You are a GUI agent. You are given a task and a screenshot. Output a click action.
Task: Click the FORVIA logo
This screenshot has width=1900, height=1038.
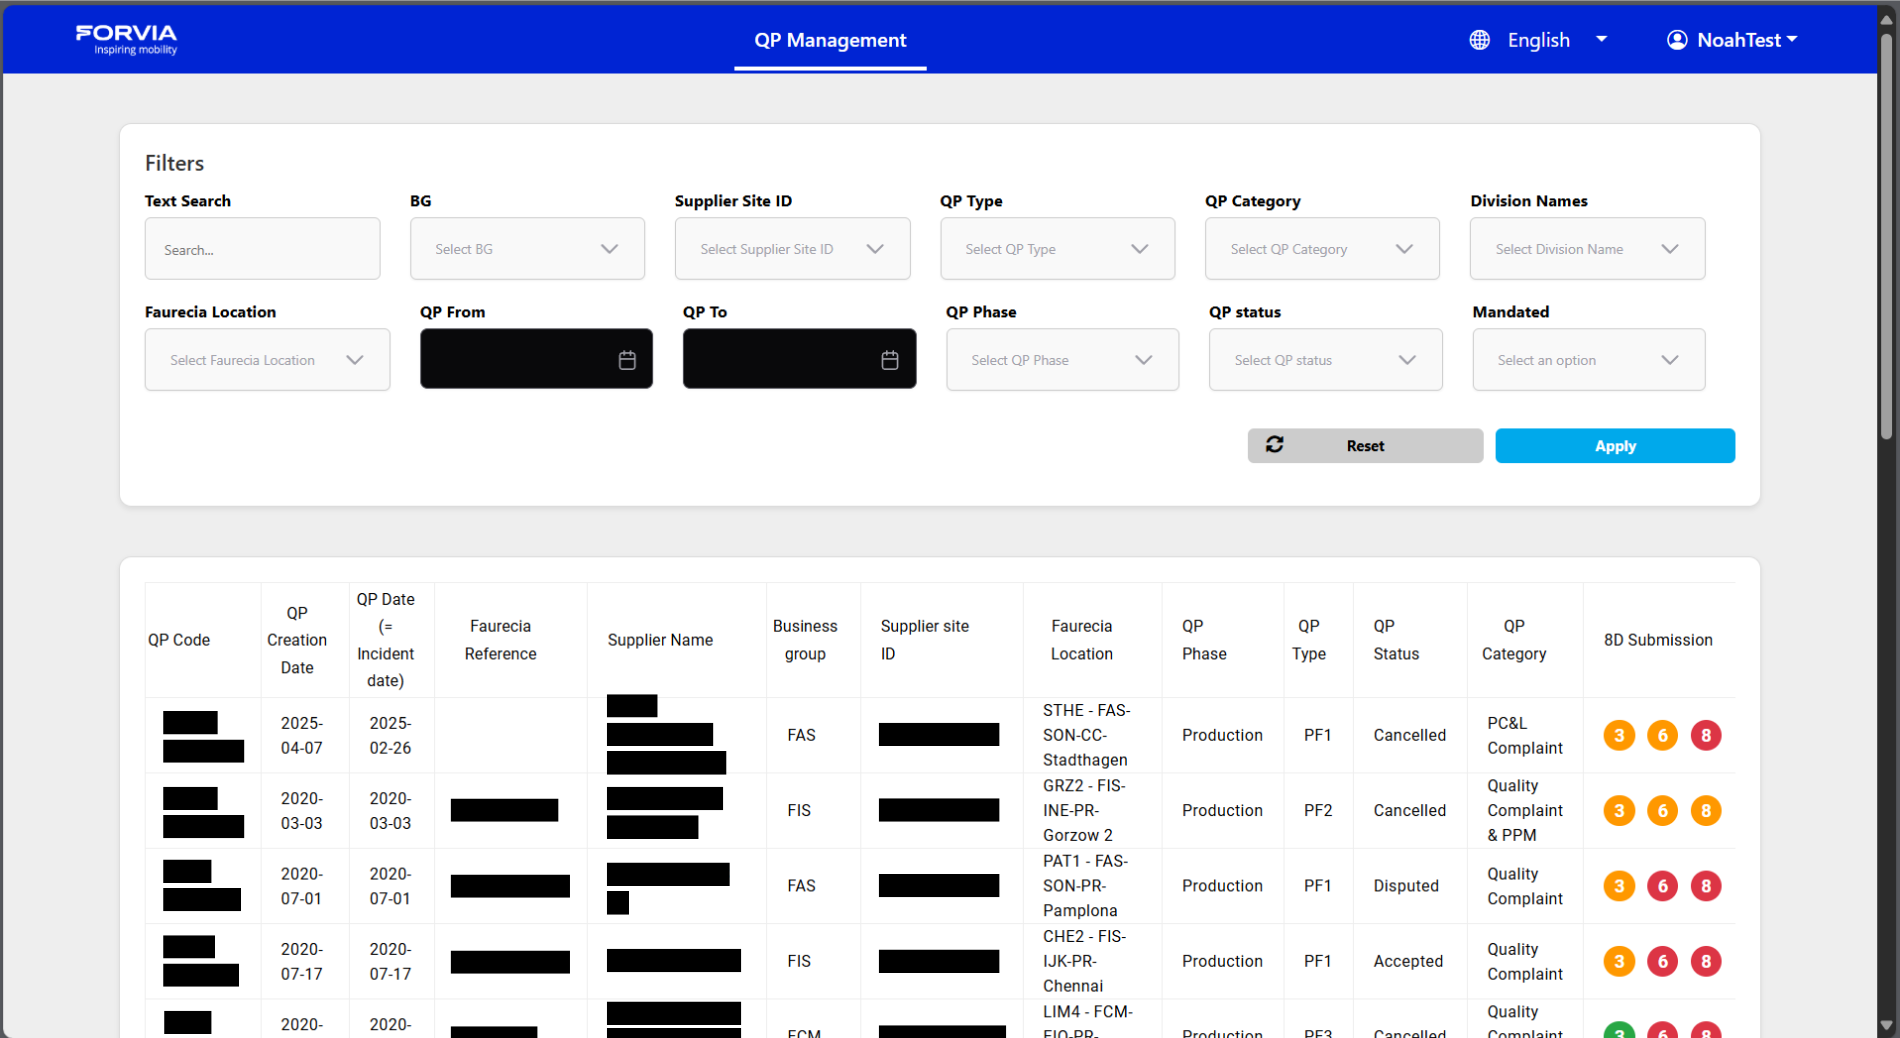126,39
